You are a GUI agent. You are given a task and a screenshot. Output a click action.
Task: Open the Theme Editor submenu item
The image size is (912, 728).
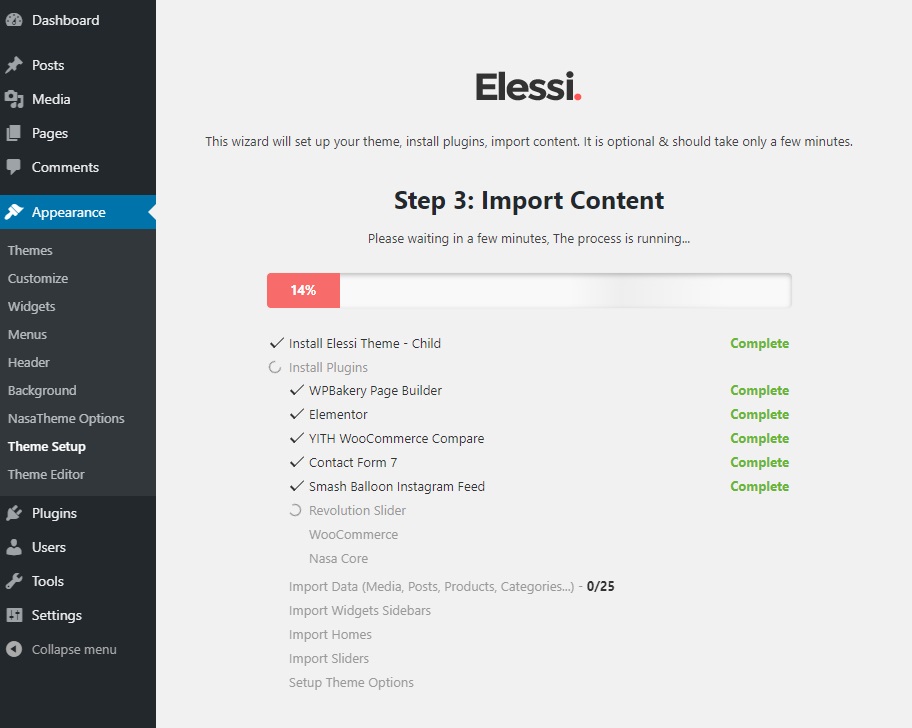[46, 474]
